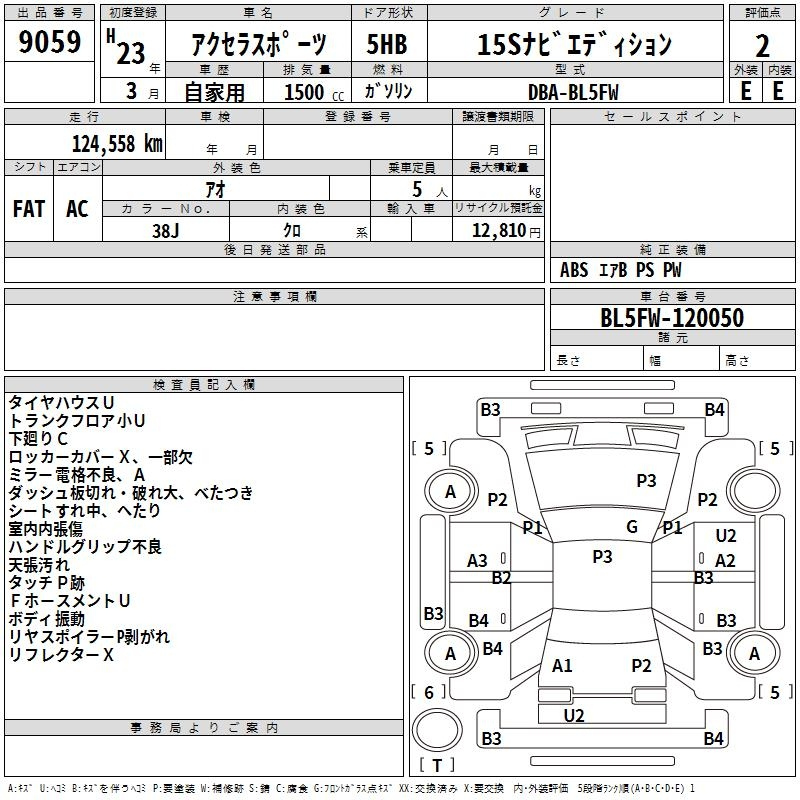The height and width of the screenshot is (800, 800).
Task: Click the mileage value 124,558 km
Action: tap(117, 143)
